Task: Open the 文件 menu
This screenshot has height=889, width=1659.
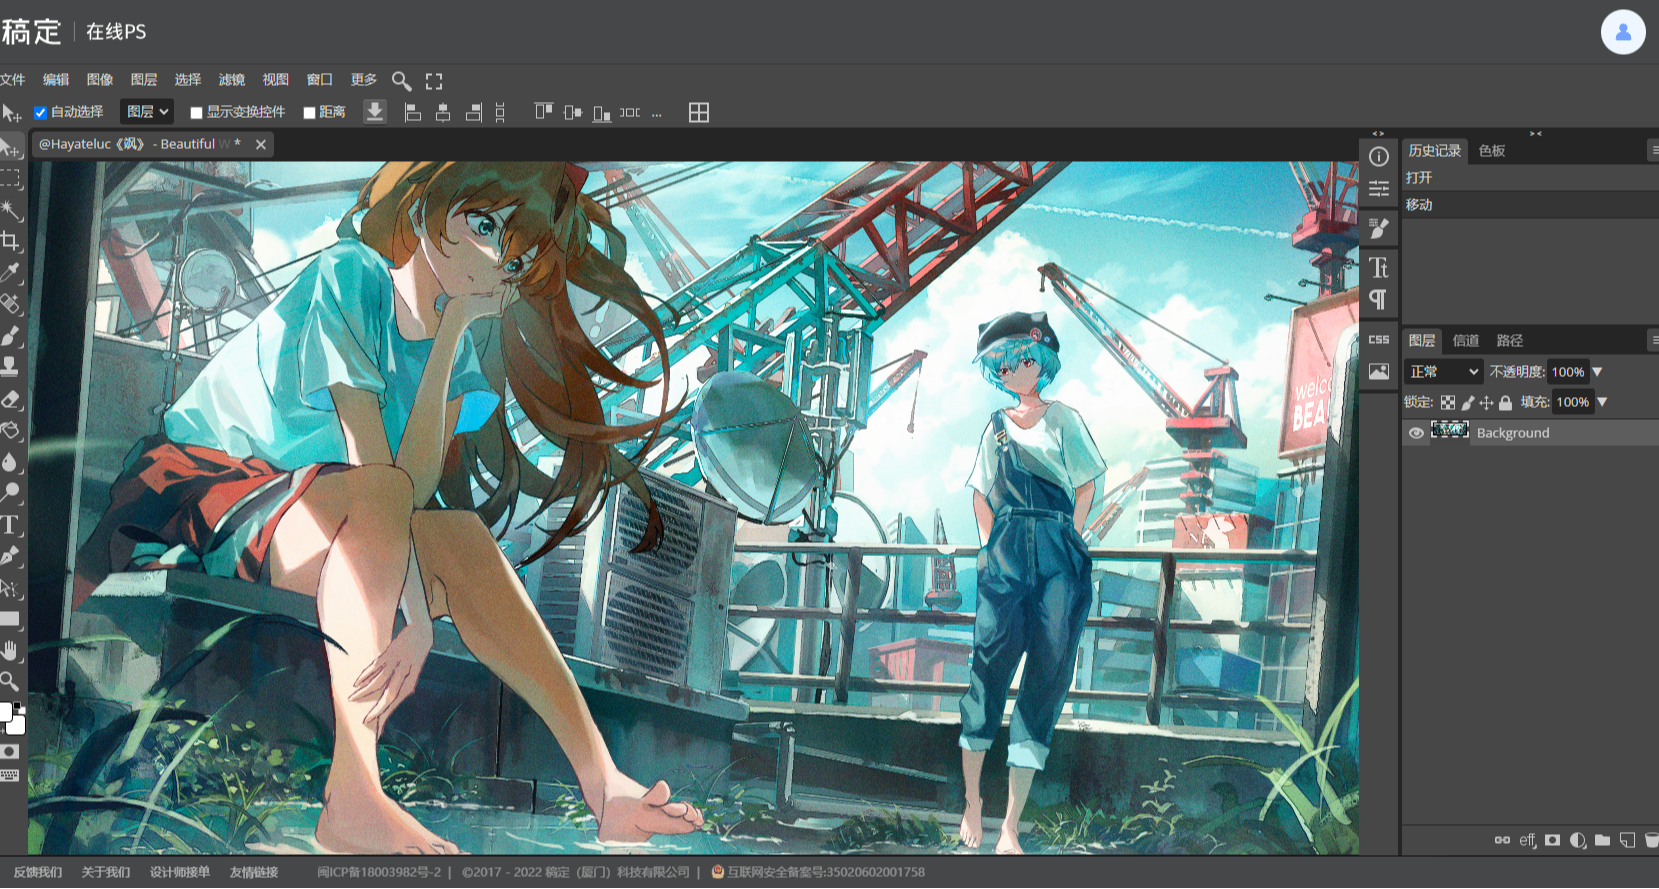Action: point(12,80)
